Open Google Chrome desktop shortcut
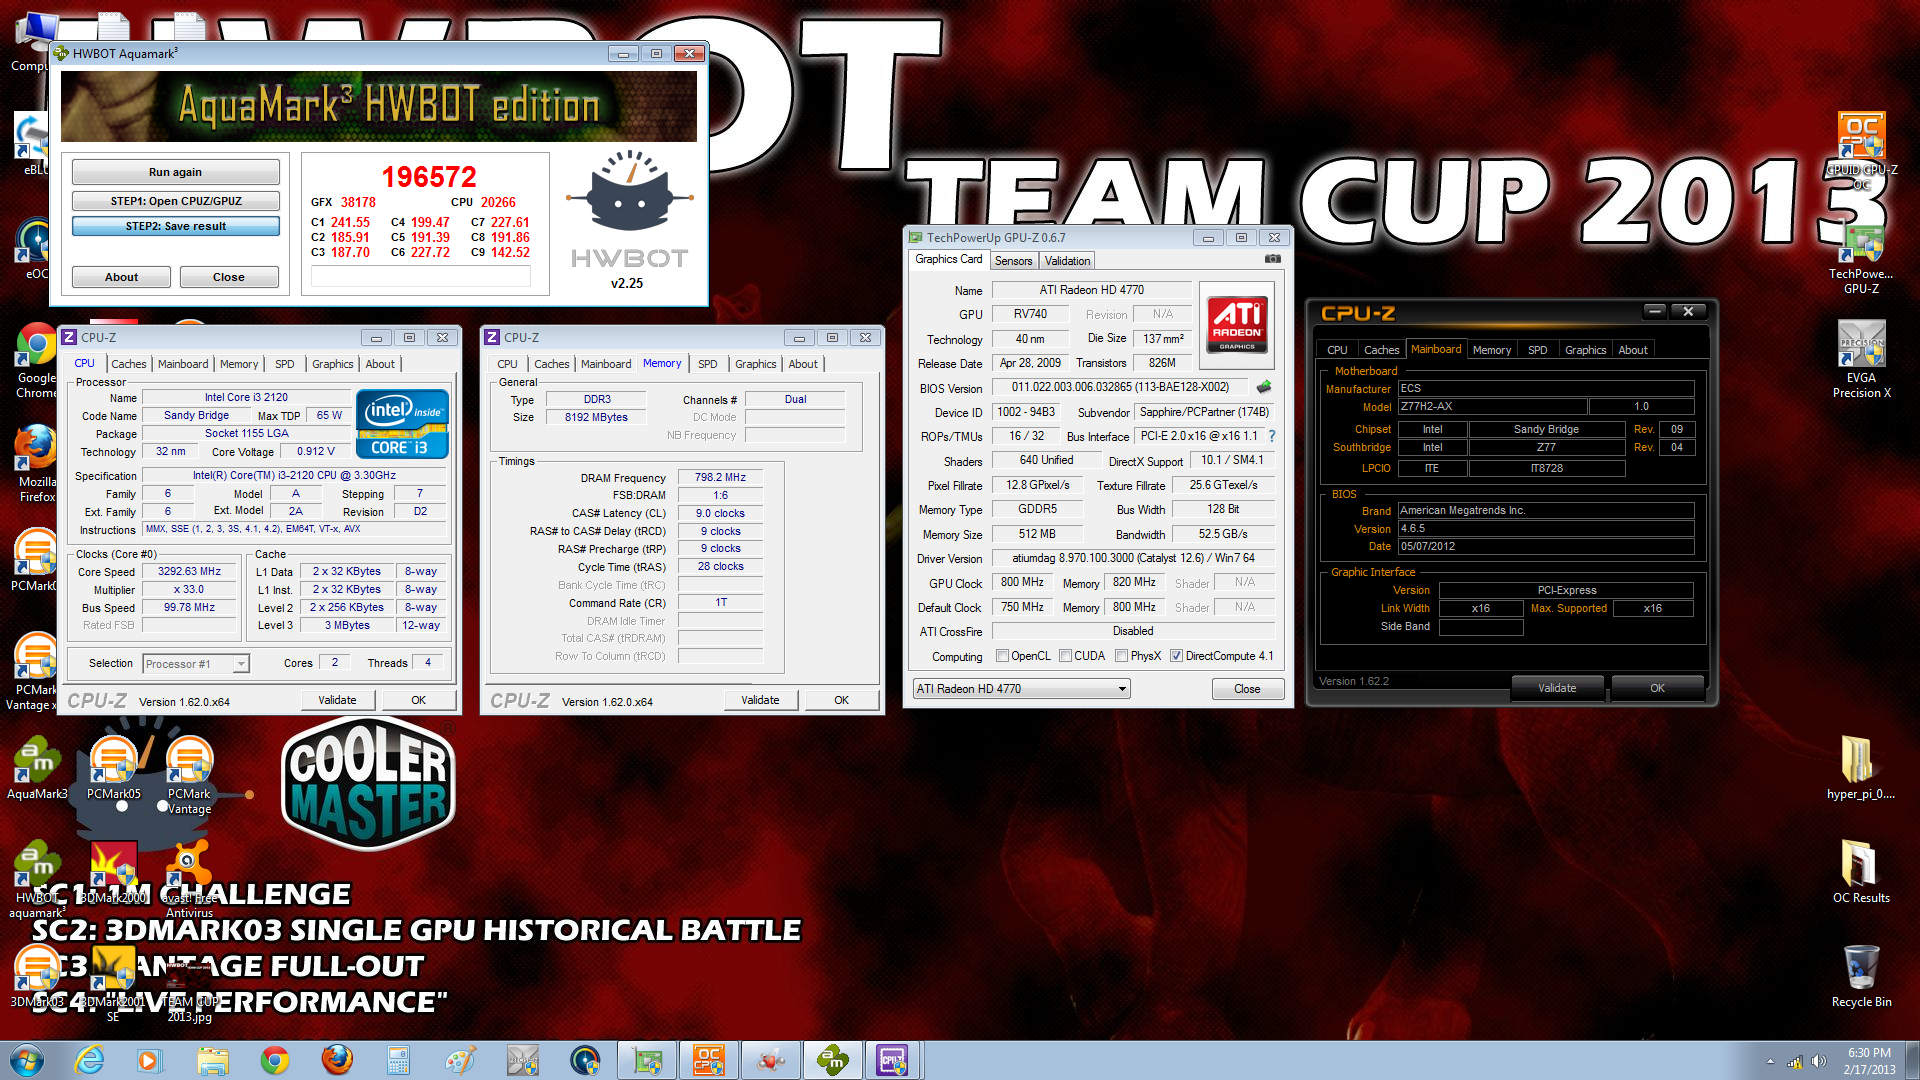 tap(37, 362)
